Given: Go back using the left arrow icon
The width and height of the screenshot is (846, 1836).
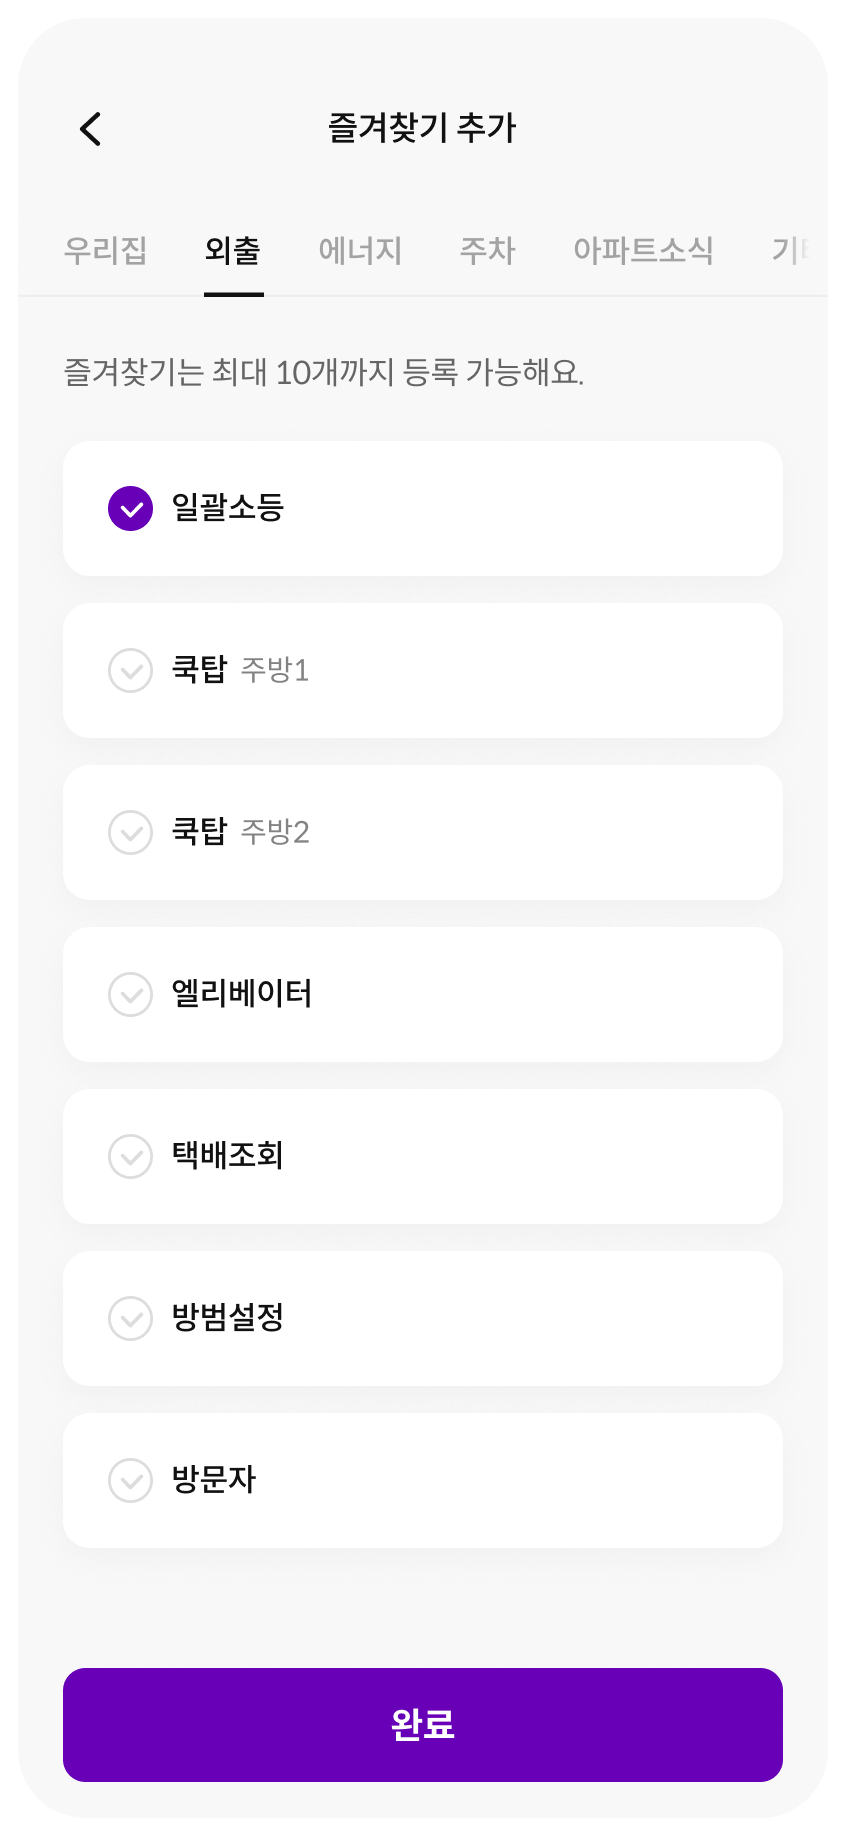Looking at the screenshot, I should click(91, 129).
